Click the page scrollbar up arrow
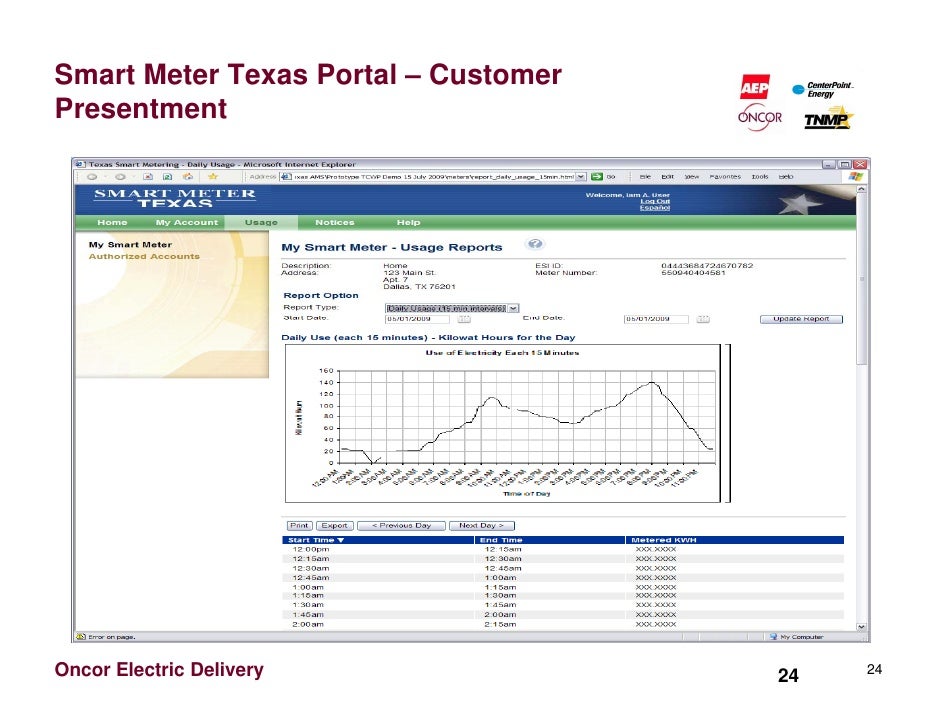Viewport: 942px width, 728px height. click(x=861, y=189)
